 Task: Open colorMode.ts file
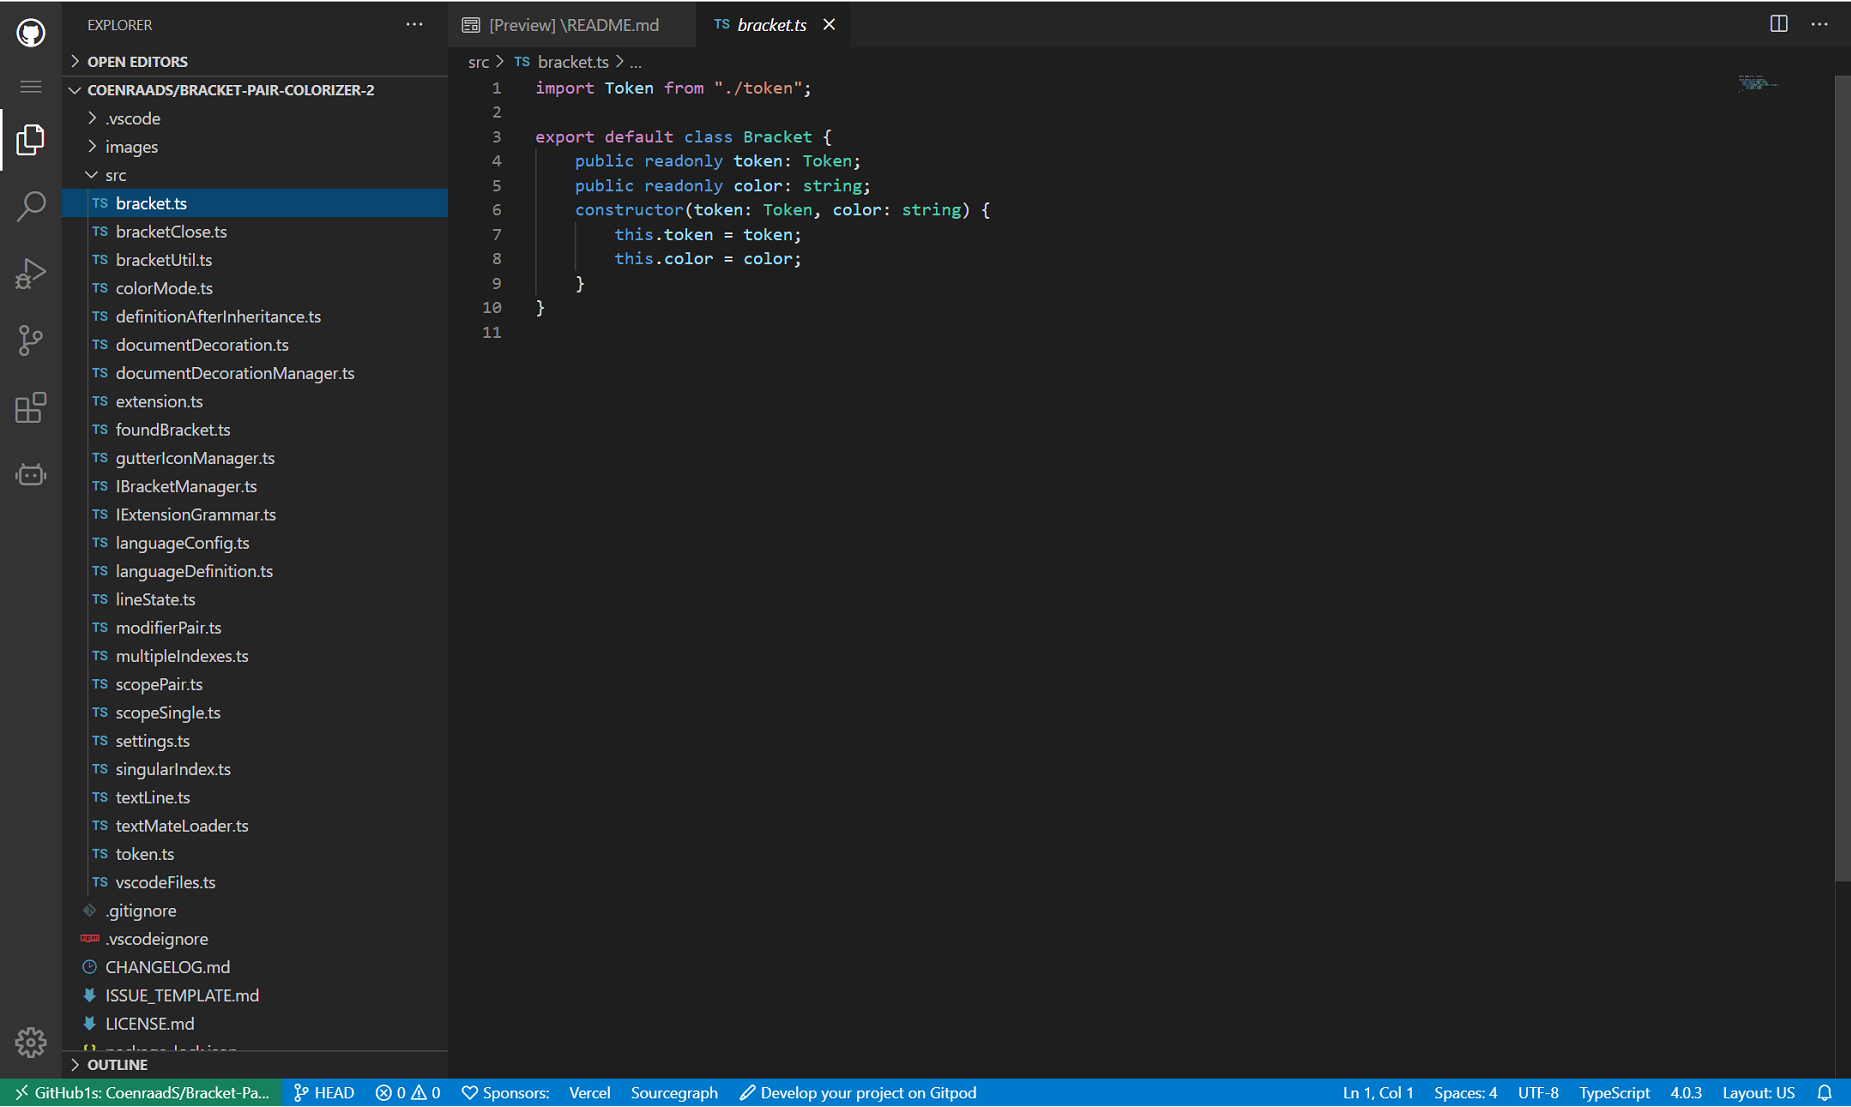[255, 288]
